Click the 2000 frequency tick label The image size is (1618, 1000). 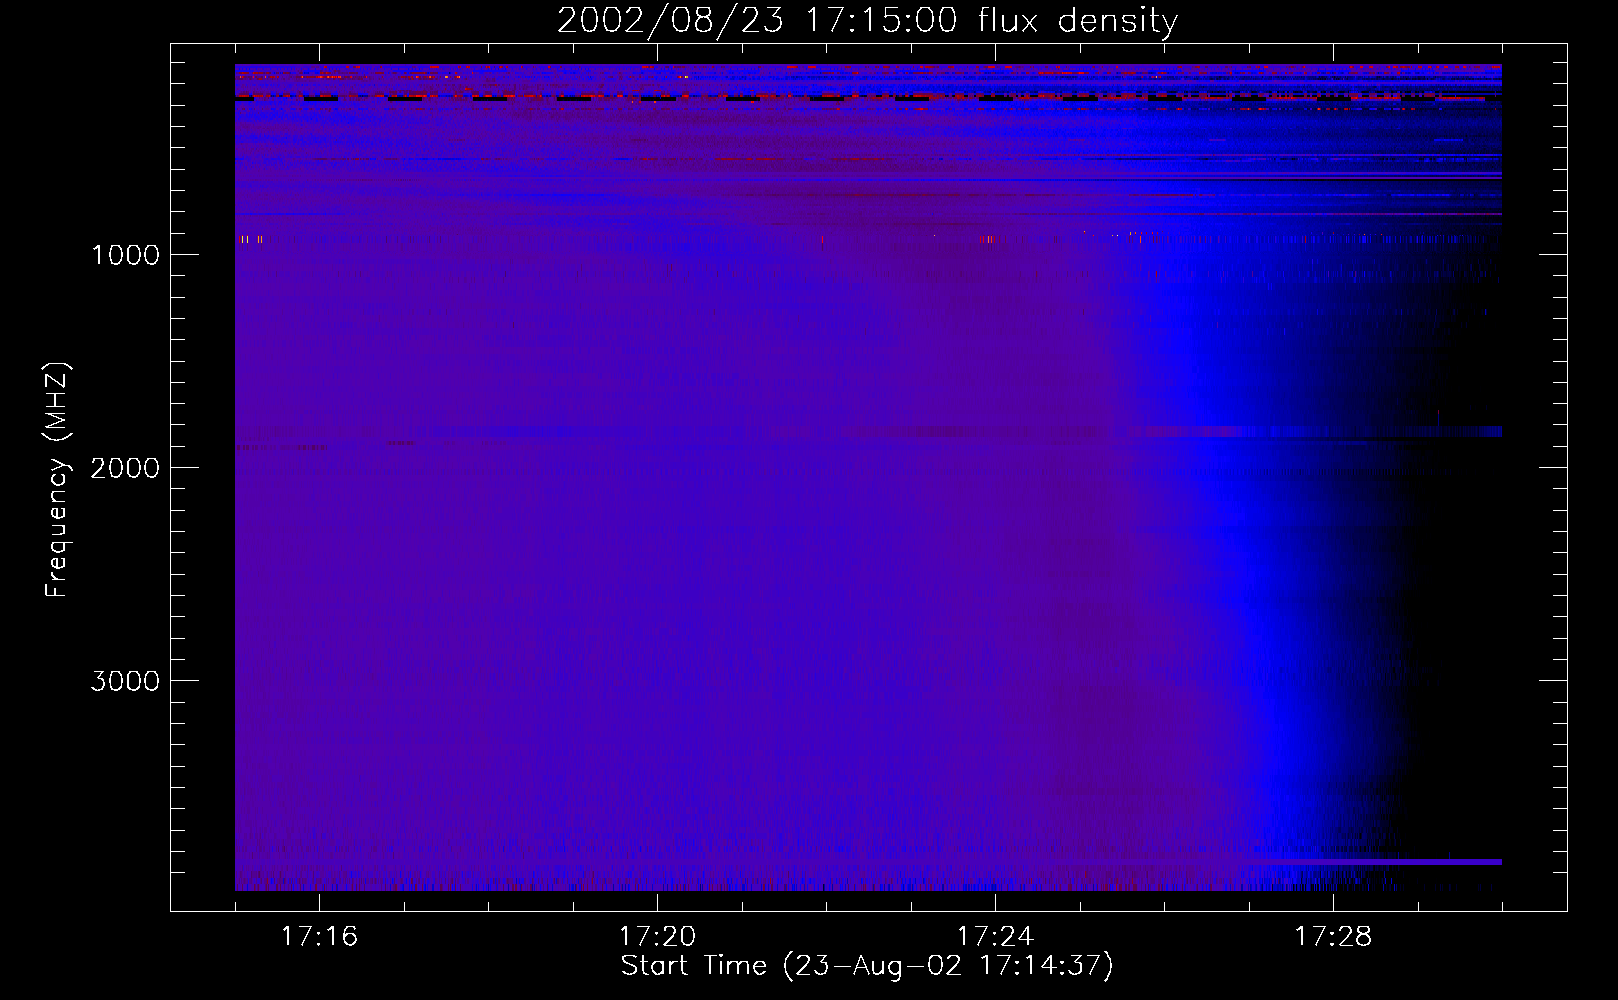(x=125, y=468)
